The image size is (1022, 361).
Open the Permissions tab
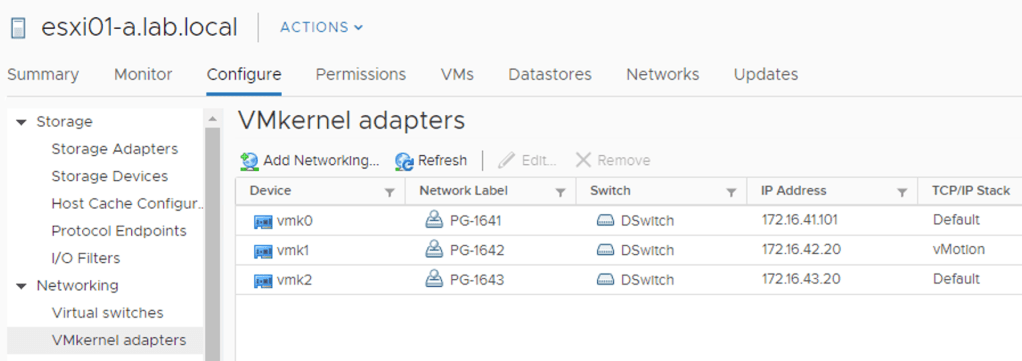pos(360,74)
